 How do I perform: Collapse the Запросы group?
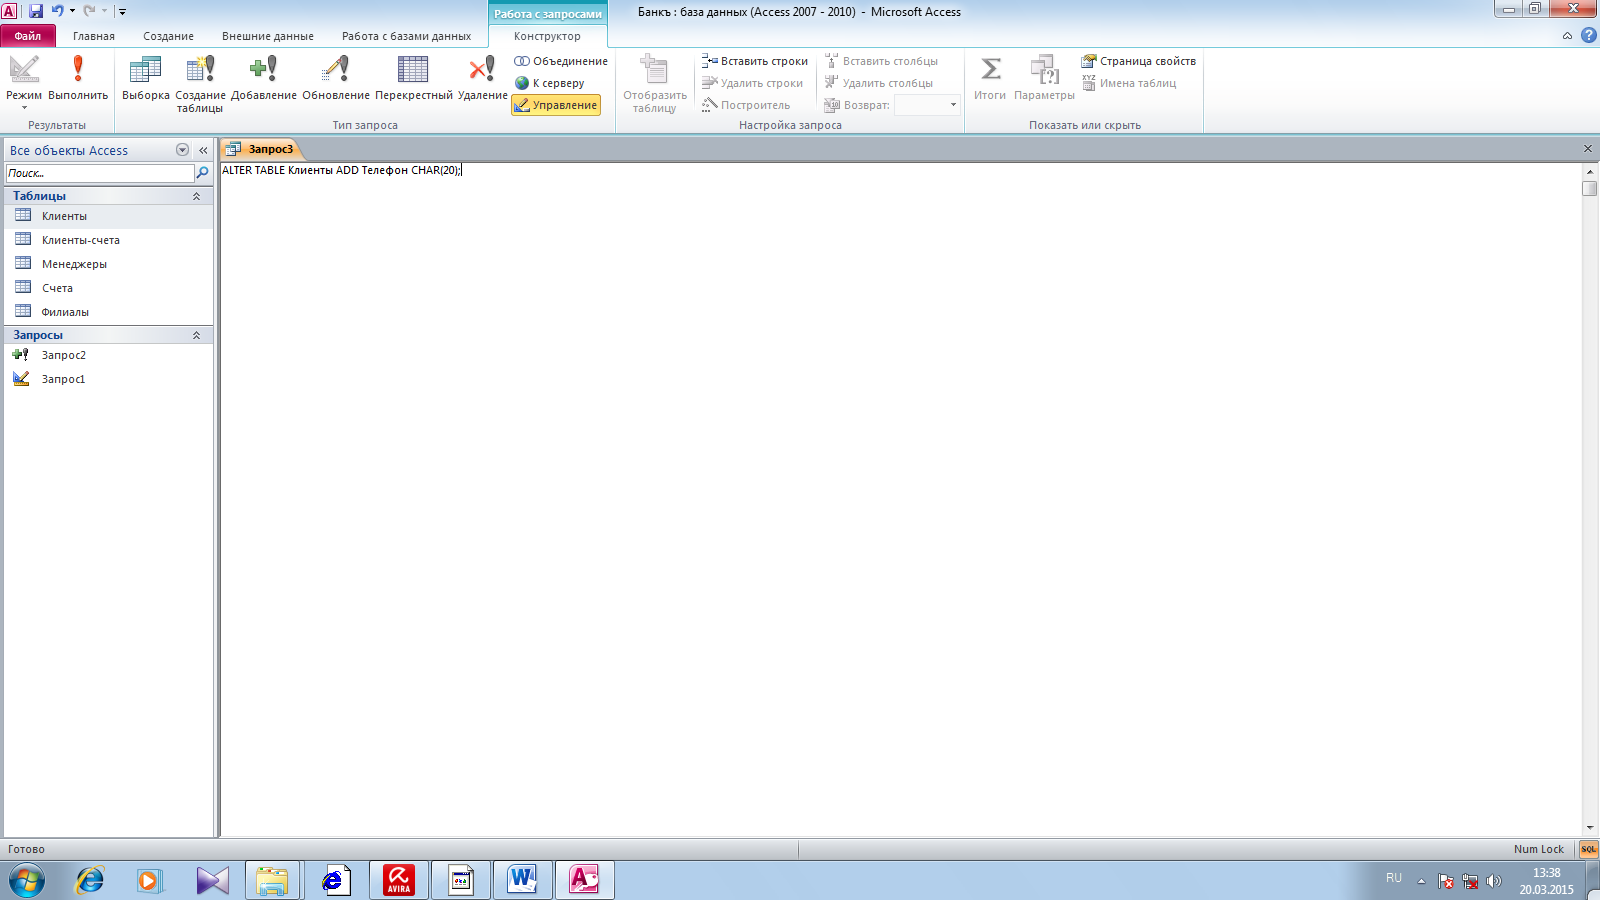[x=196, y=335]
